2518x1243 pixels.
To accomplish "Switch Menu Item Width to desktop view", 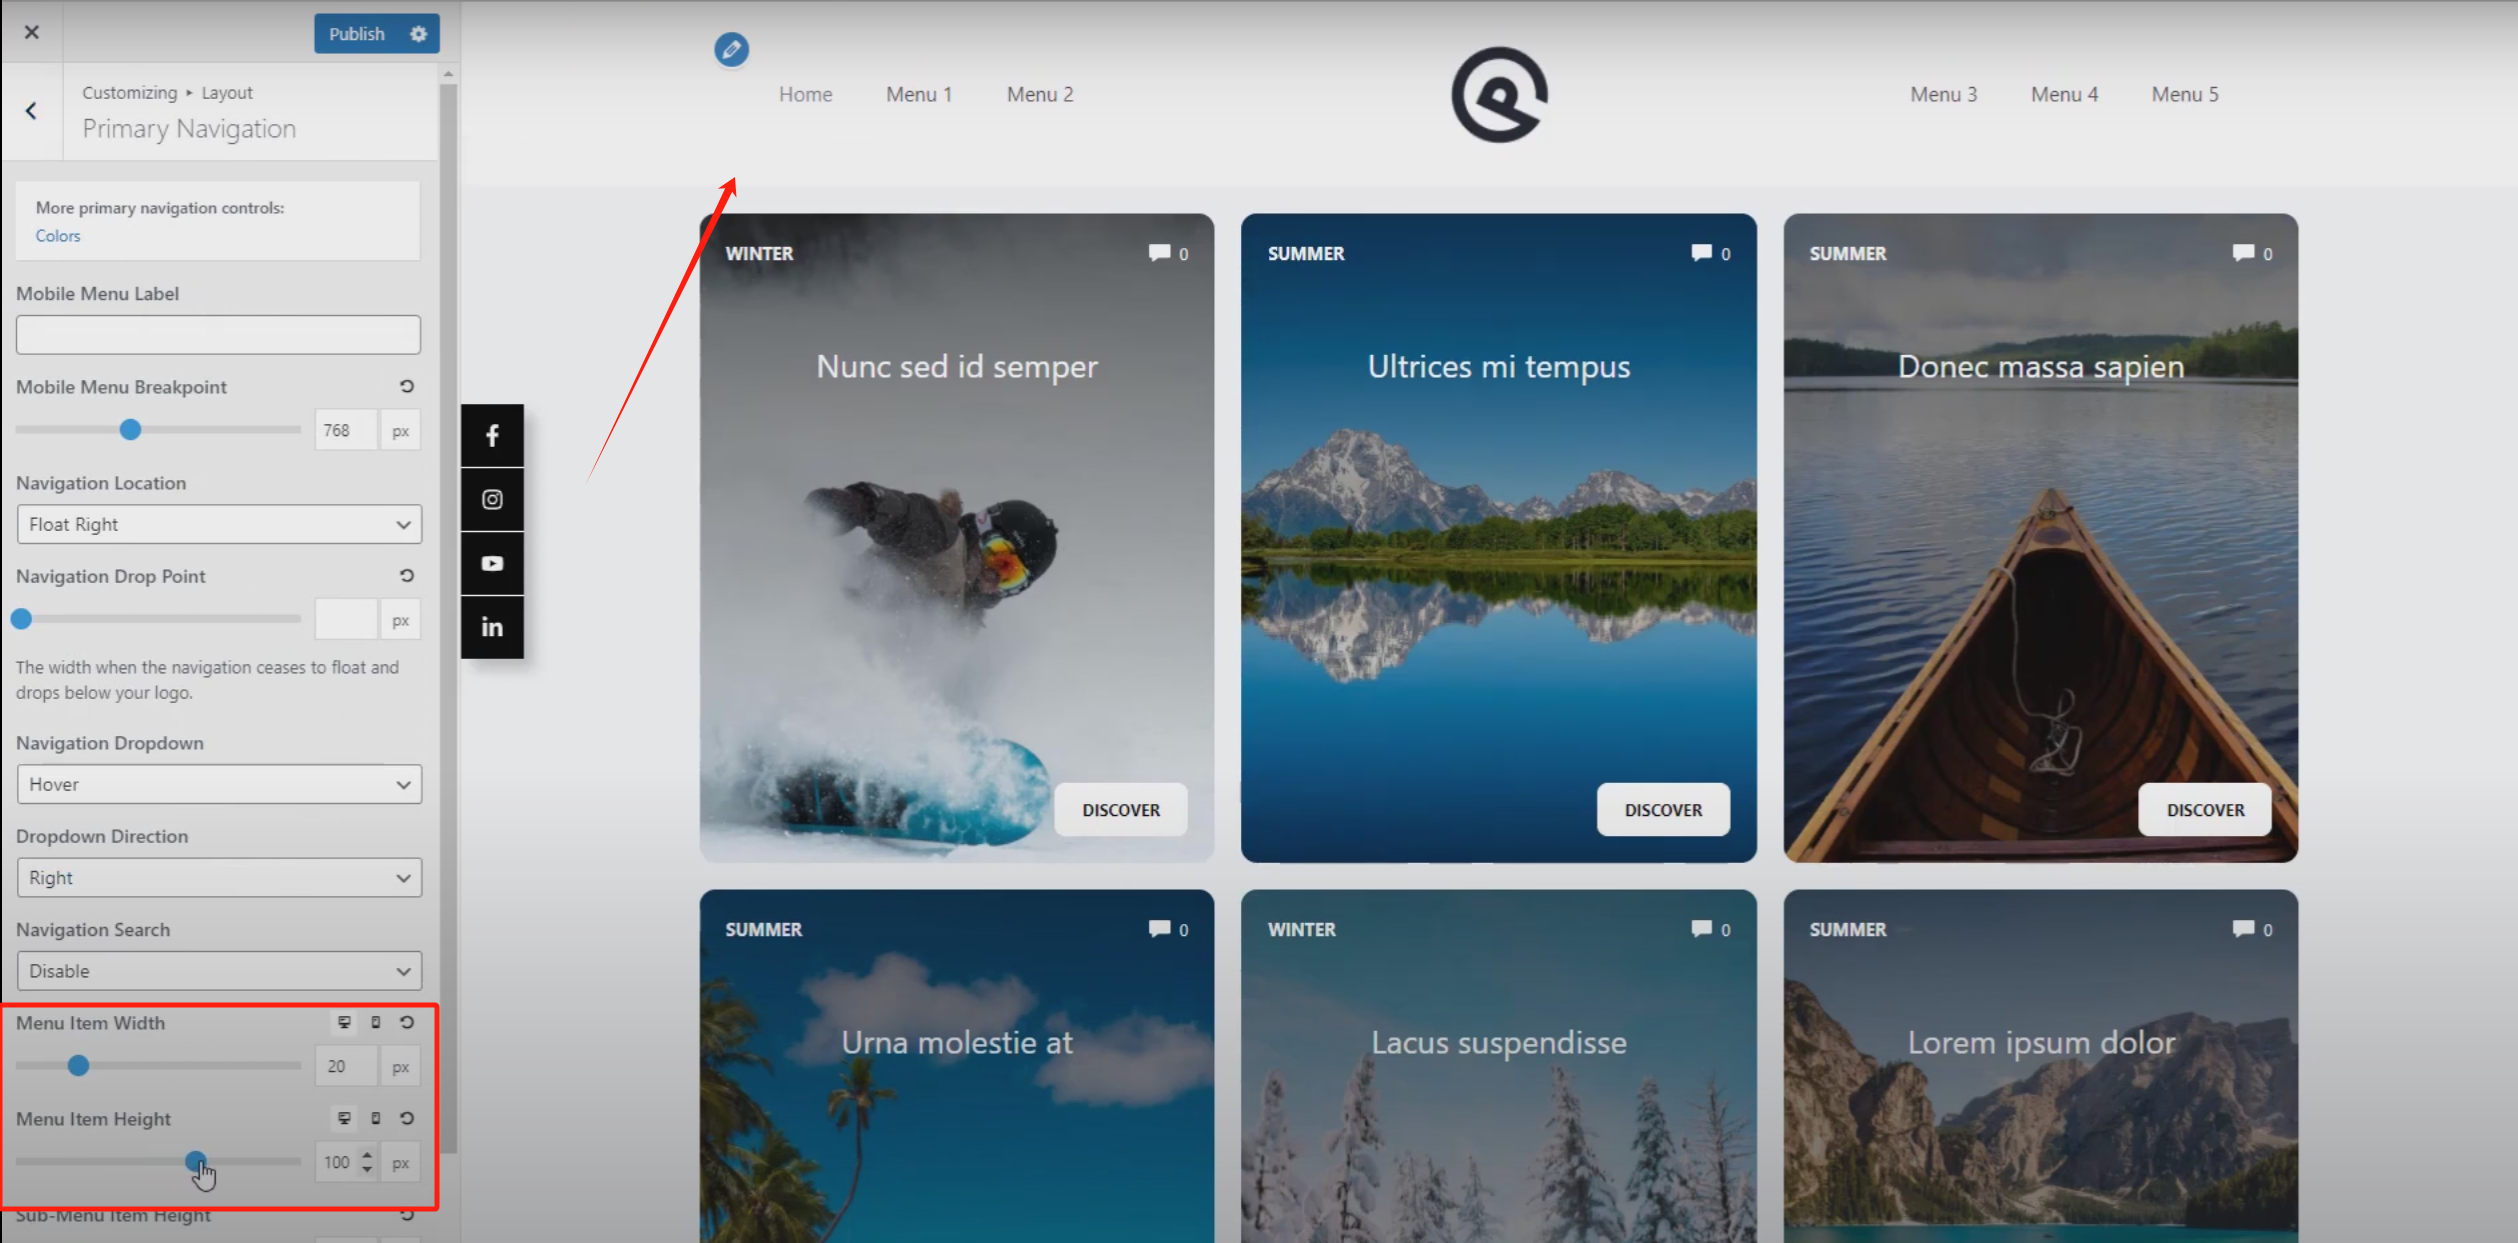I will pos(344,1022).
